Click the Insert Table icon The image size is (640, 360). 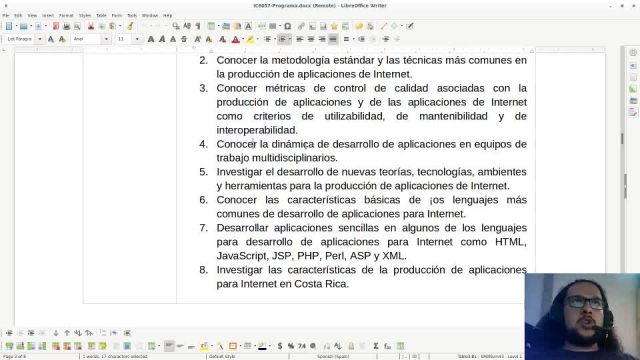click(x=211, y=26)
